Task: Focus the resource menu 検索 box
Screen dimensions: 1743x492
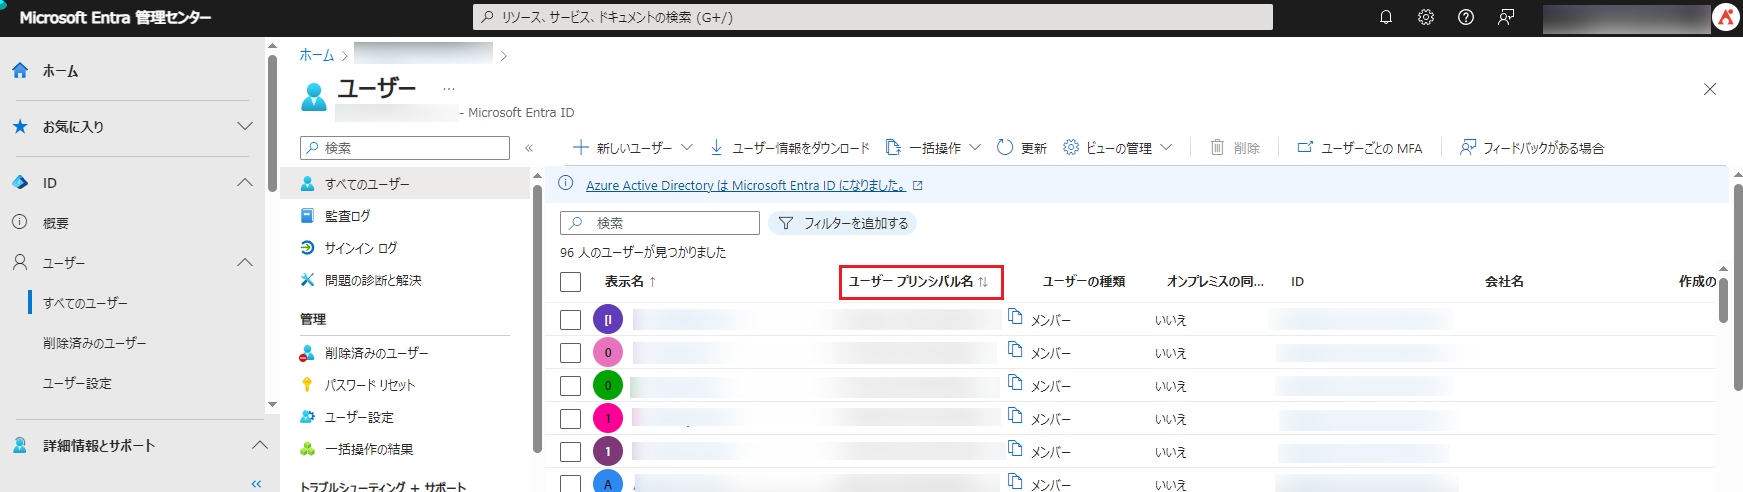Action: pos(405,148)
